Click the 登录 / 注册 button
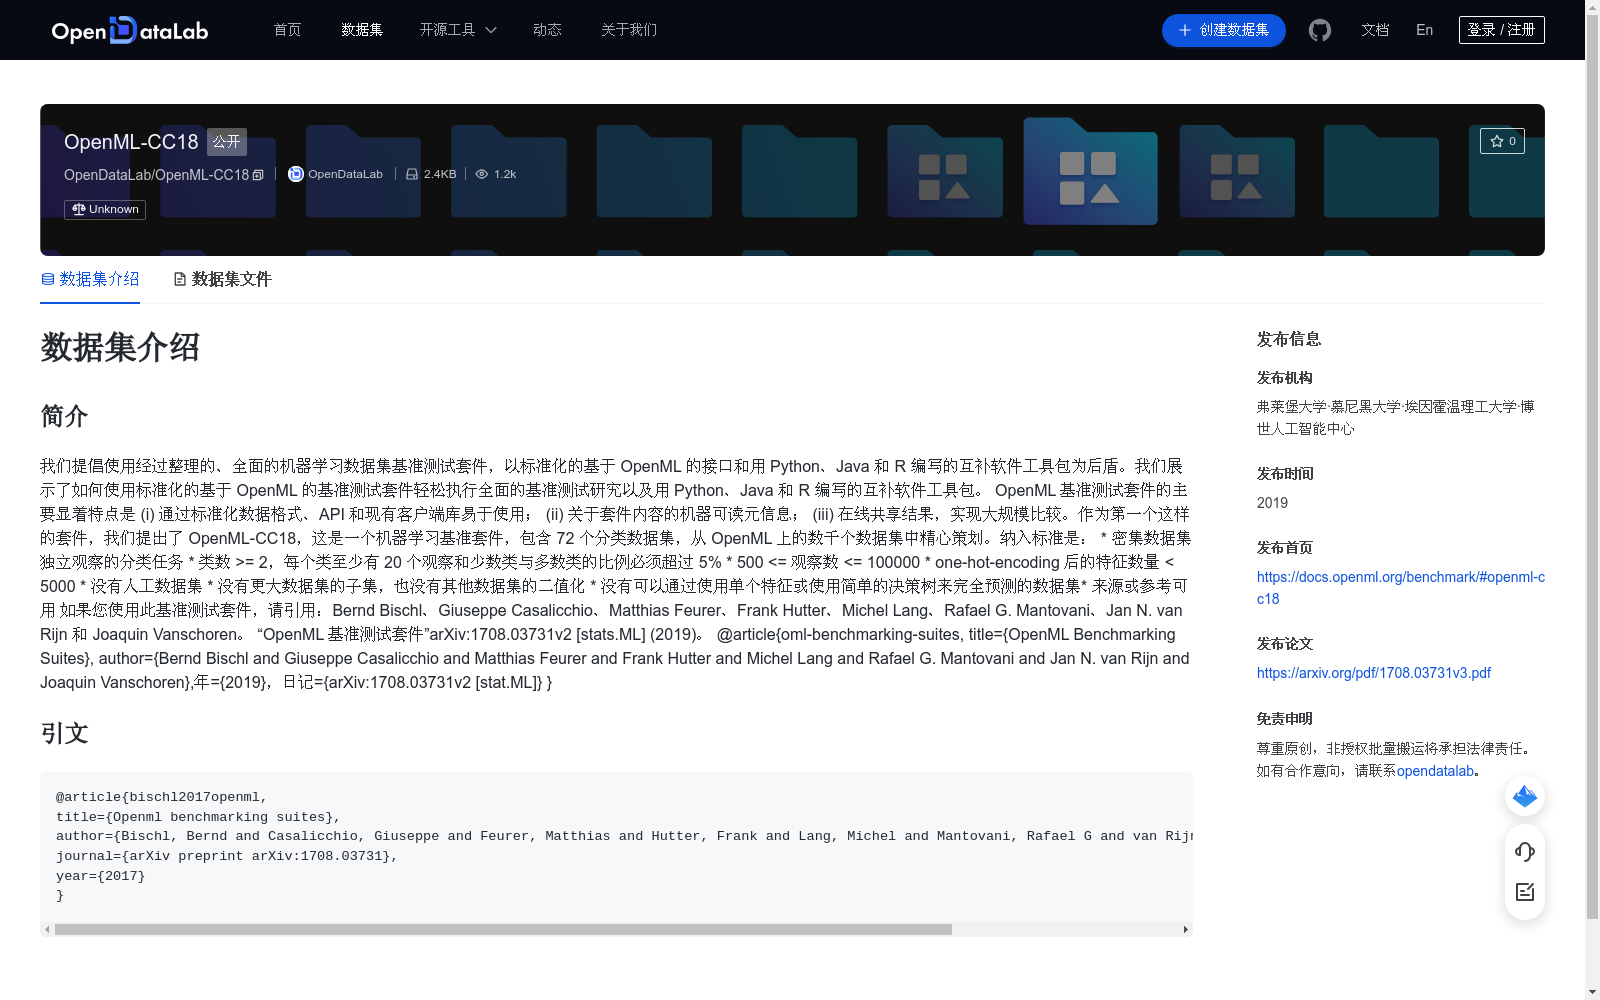 click(x=1501, y=30)
